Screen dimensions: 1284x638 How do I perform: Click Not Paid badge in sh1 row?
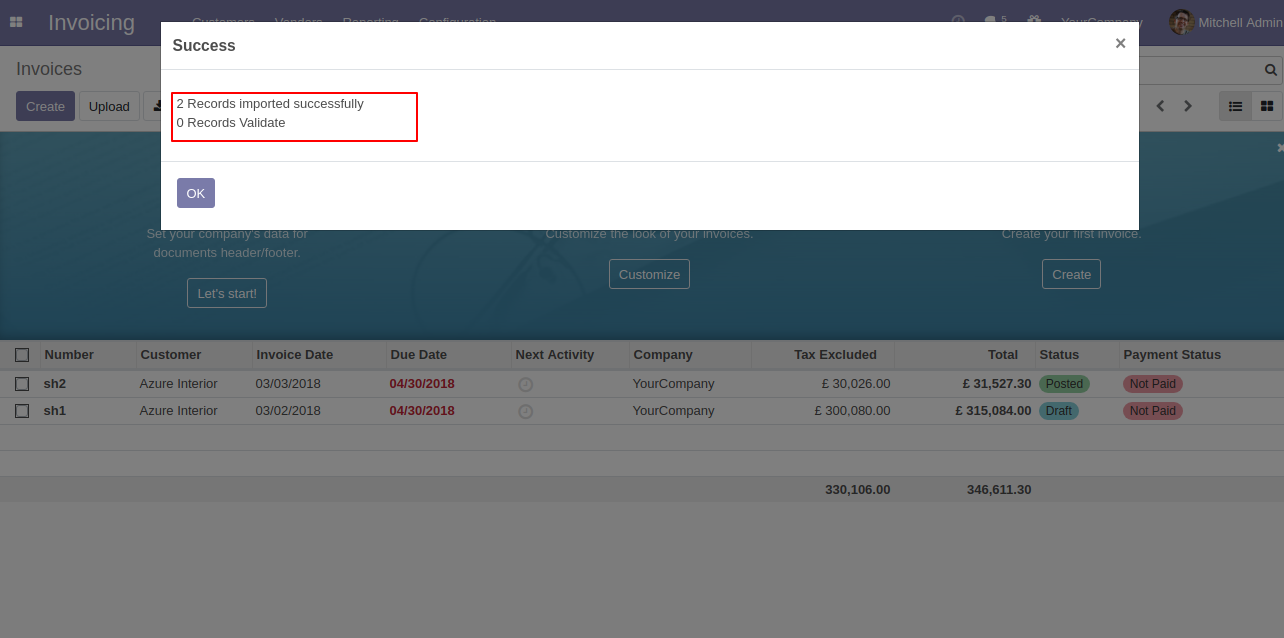tap(1153, 411)
